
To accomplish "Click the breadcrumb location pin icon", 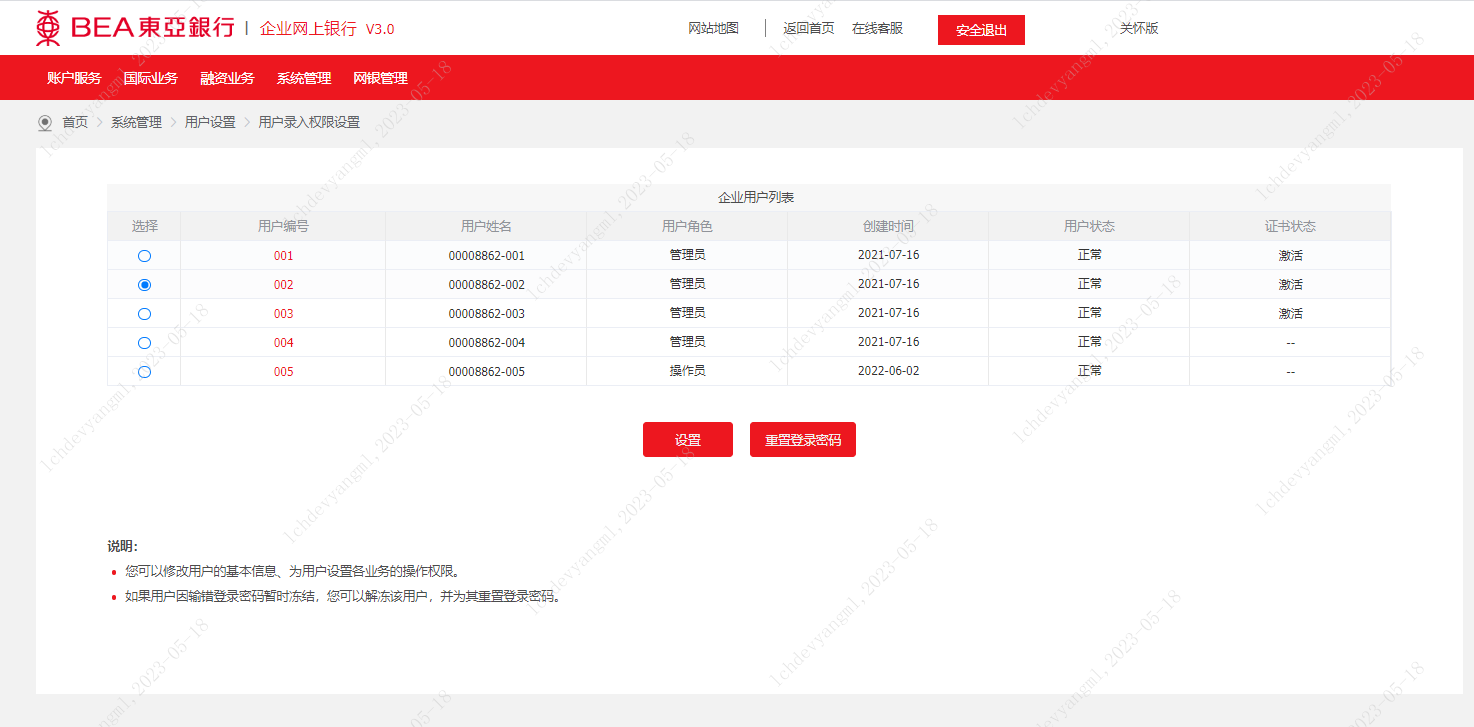I will pos(45,123).
